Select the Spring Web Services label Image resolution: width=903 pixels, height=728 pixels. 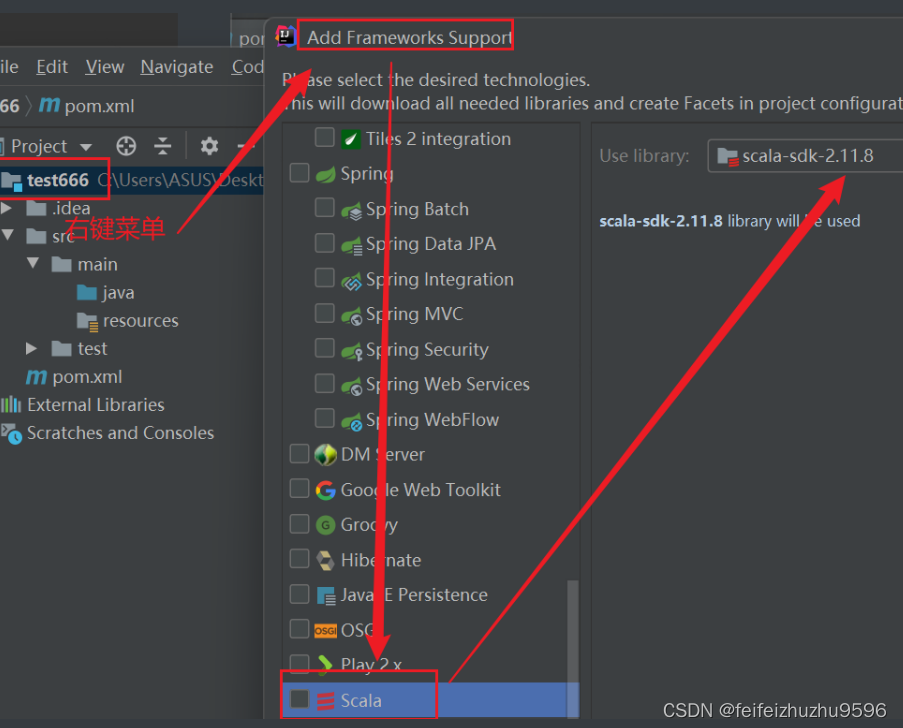pyautogui.click(x=447, y=385)
